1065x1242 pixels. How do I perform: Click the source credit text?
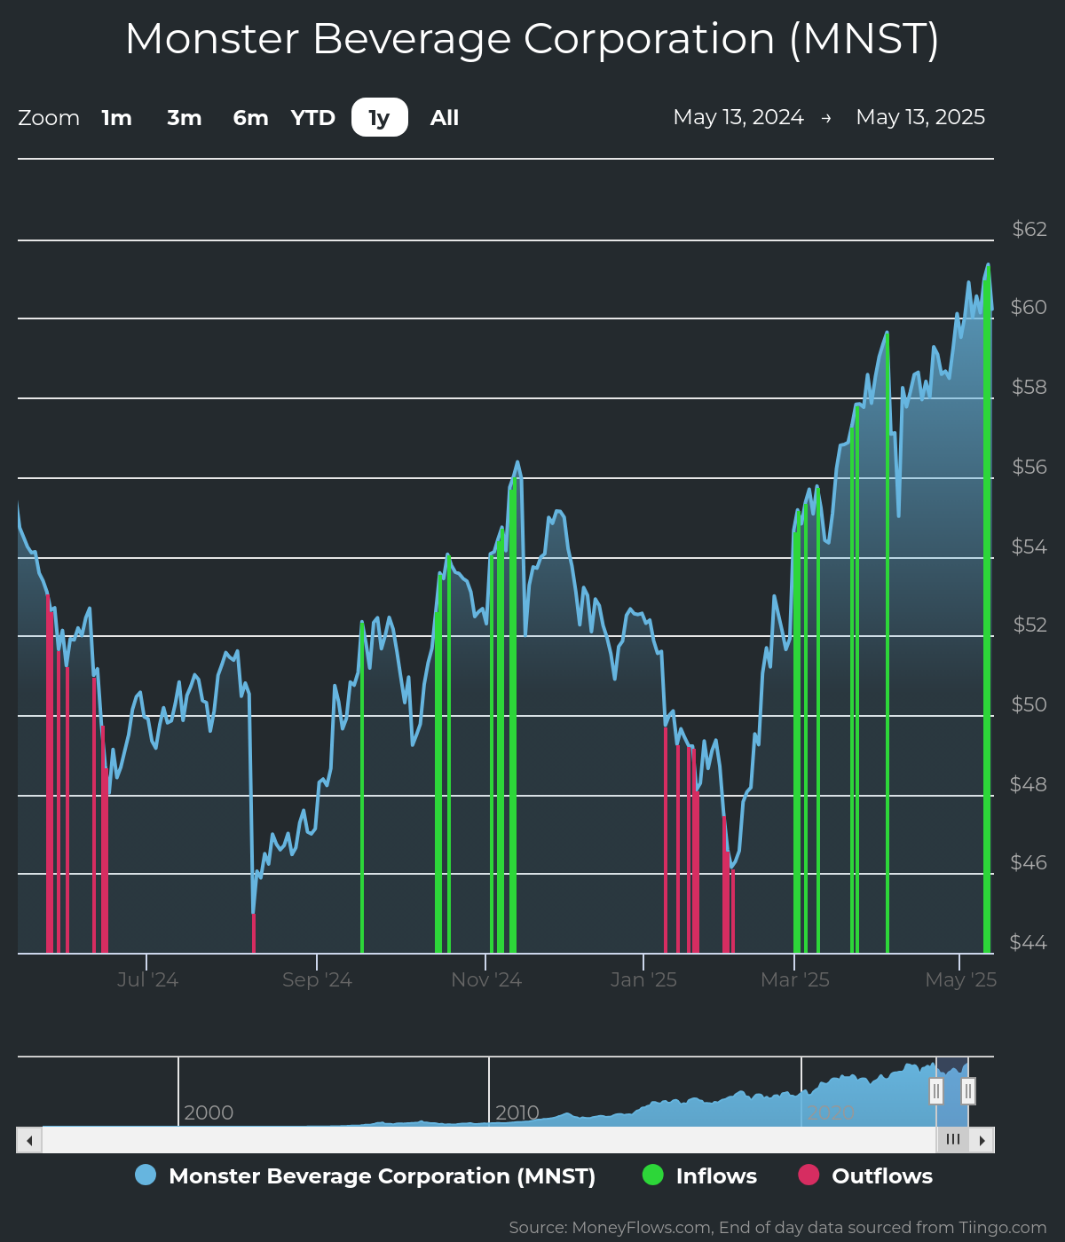778,1227
